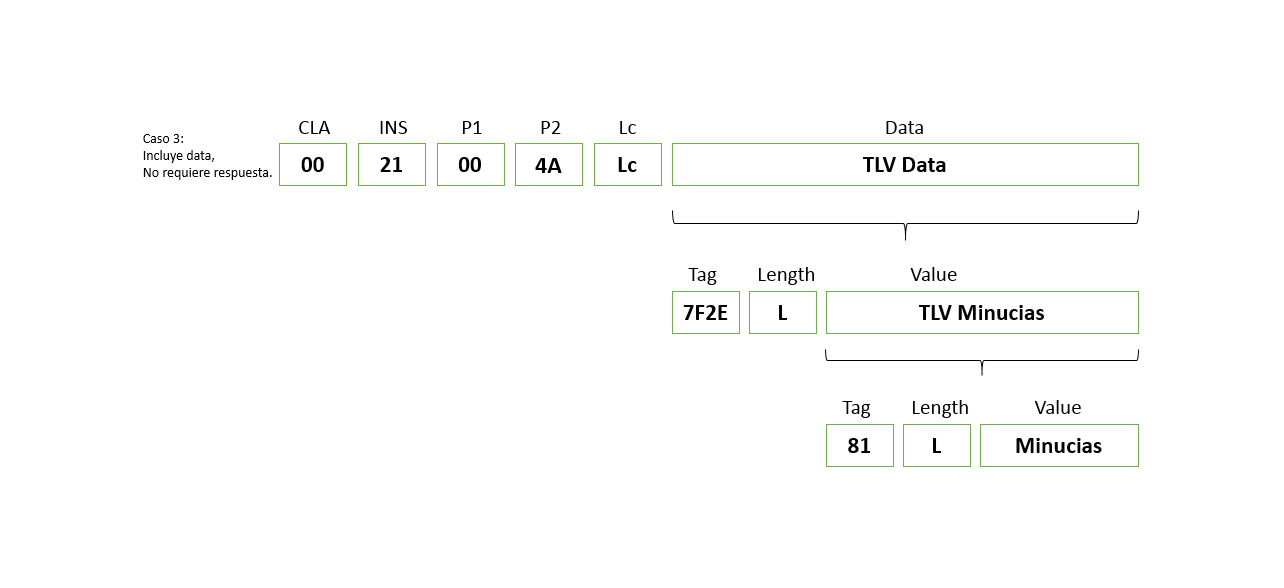This screenshot has width=1284, height=588.
Task: Click the CLA header label
Action: pyautogui.click(x=313, y=128)
